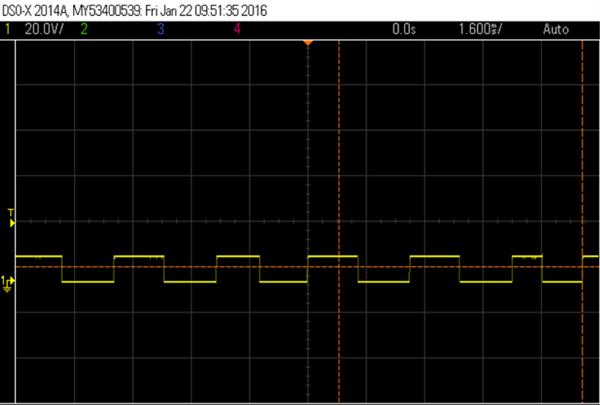Toggle the blue channel 3 indicator

pyautogui.click(x=160, y=30)
